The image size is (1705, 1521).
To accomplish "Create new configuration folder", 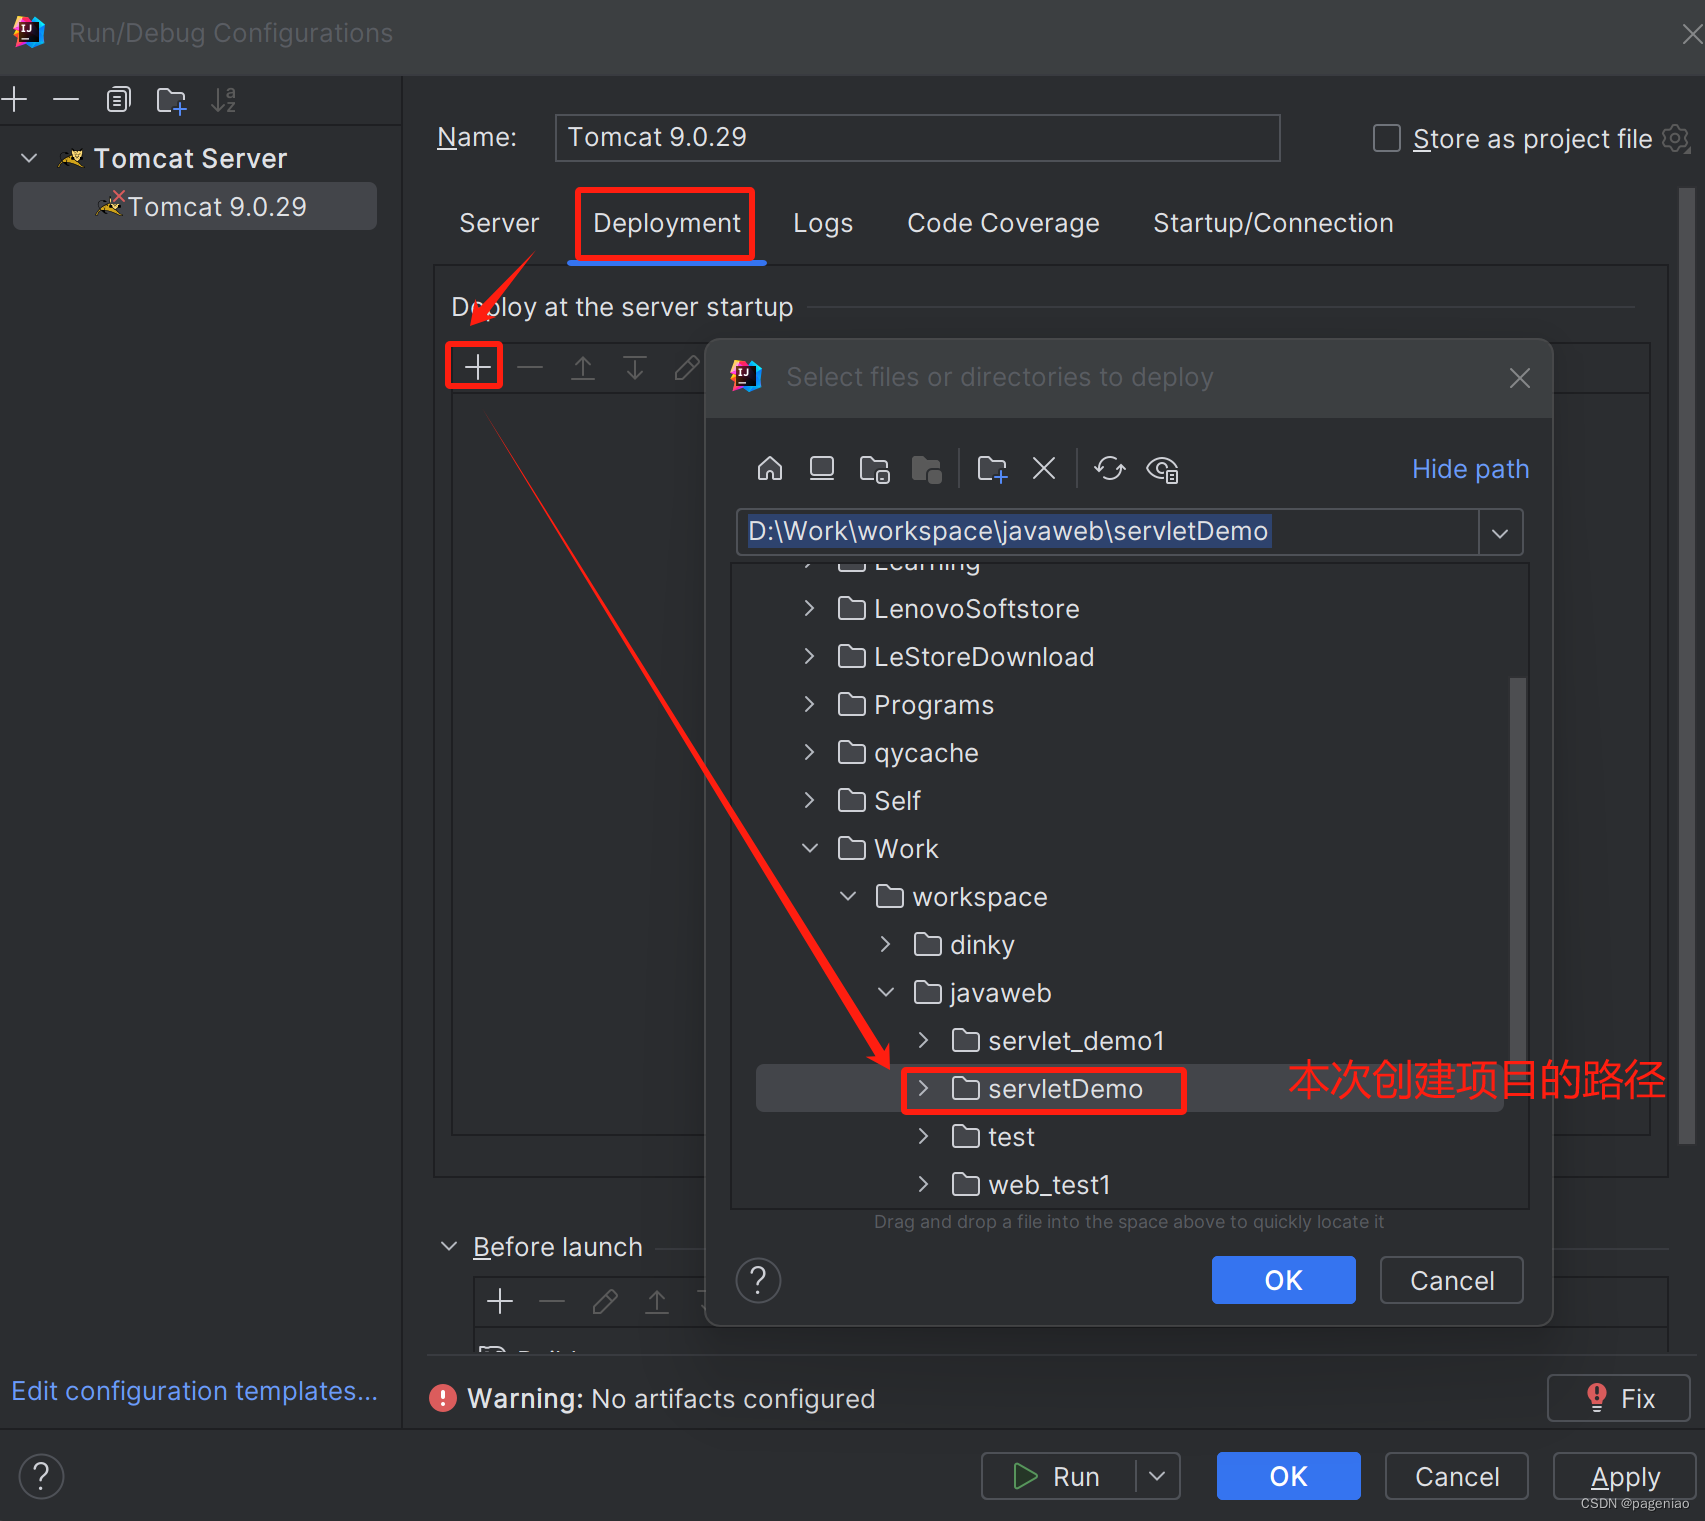I will coord(171,100).
